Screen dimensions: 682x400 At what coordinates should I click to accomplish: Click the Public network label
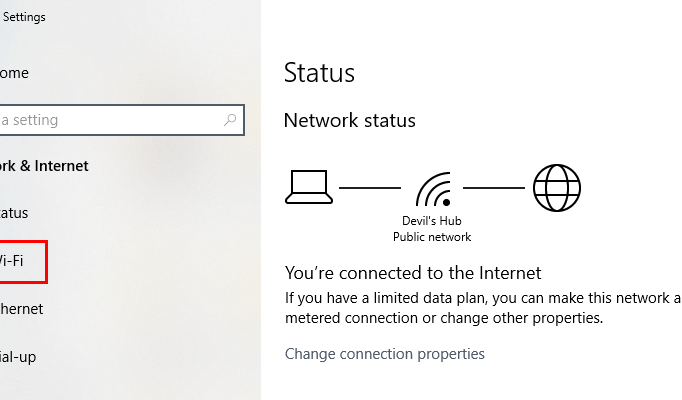[x=432, y=237]
